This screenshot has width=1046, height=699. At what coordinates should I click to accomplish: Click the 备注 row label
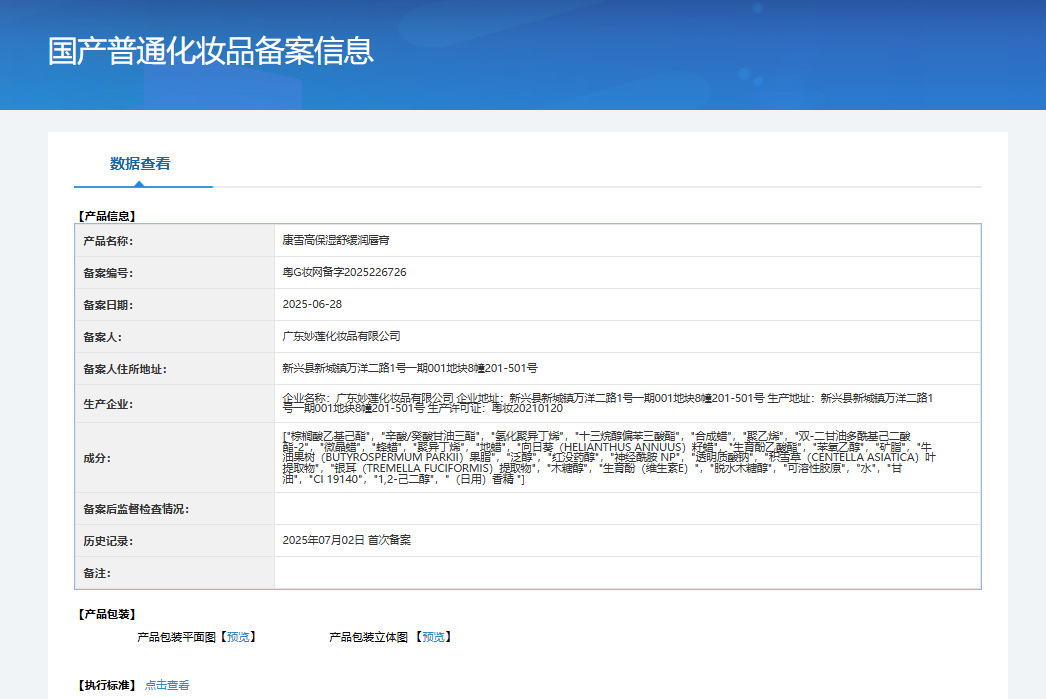tap(97, 573)
